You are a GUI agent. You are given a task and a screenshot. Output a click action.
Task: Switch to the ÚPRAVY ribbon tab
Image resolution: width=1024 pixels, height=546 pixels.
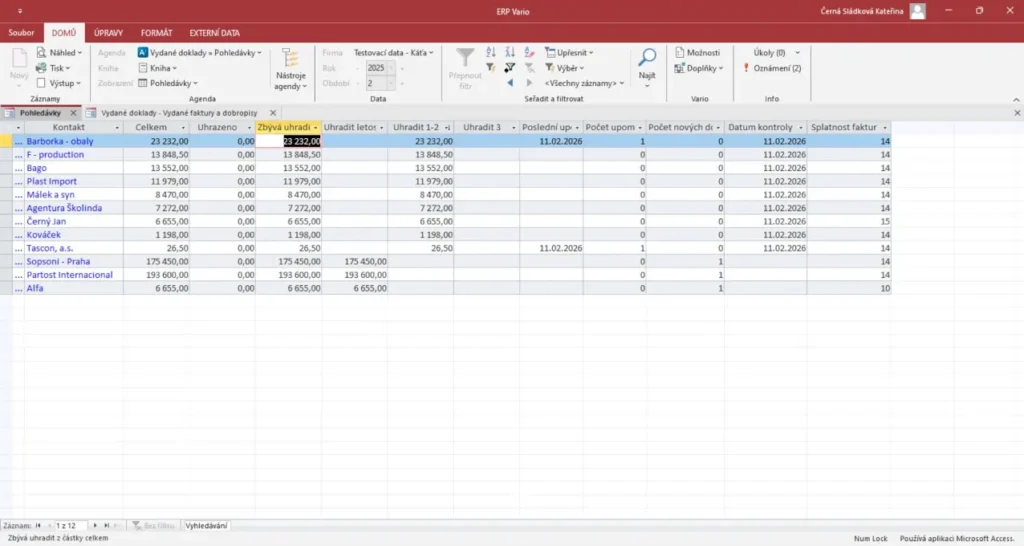[x=107, y=32]
